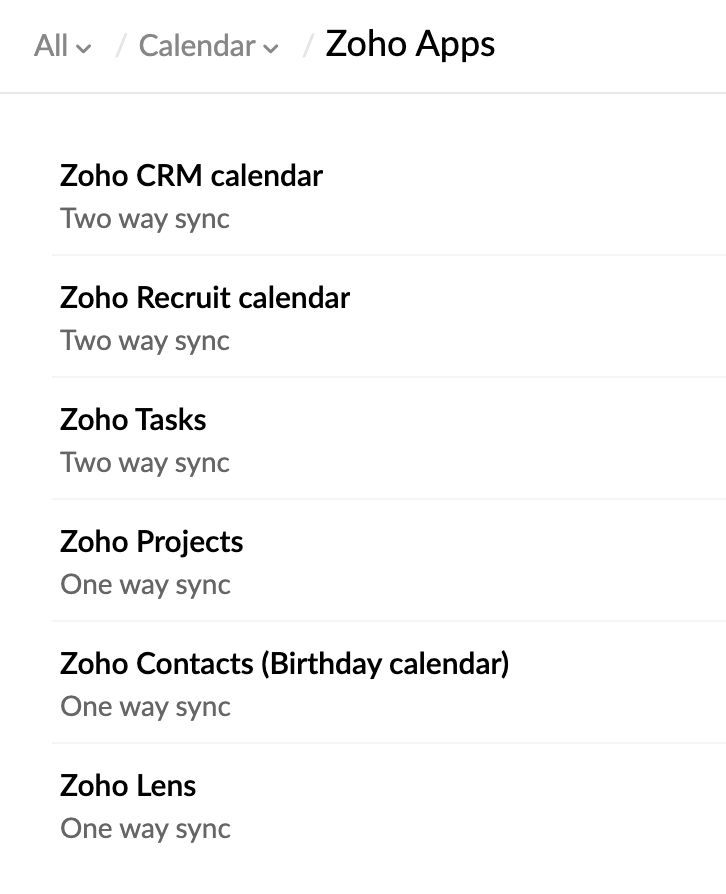The height and width of the screenshot is (894, 726).
Task: Select the Zoho Lens entry
Action: (x=127, y=786)
